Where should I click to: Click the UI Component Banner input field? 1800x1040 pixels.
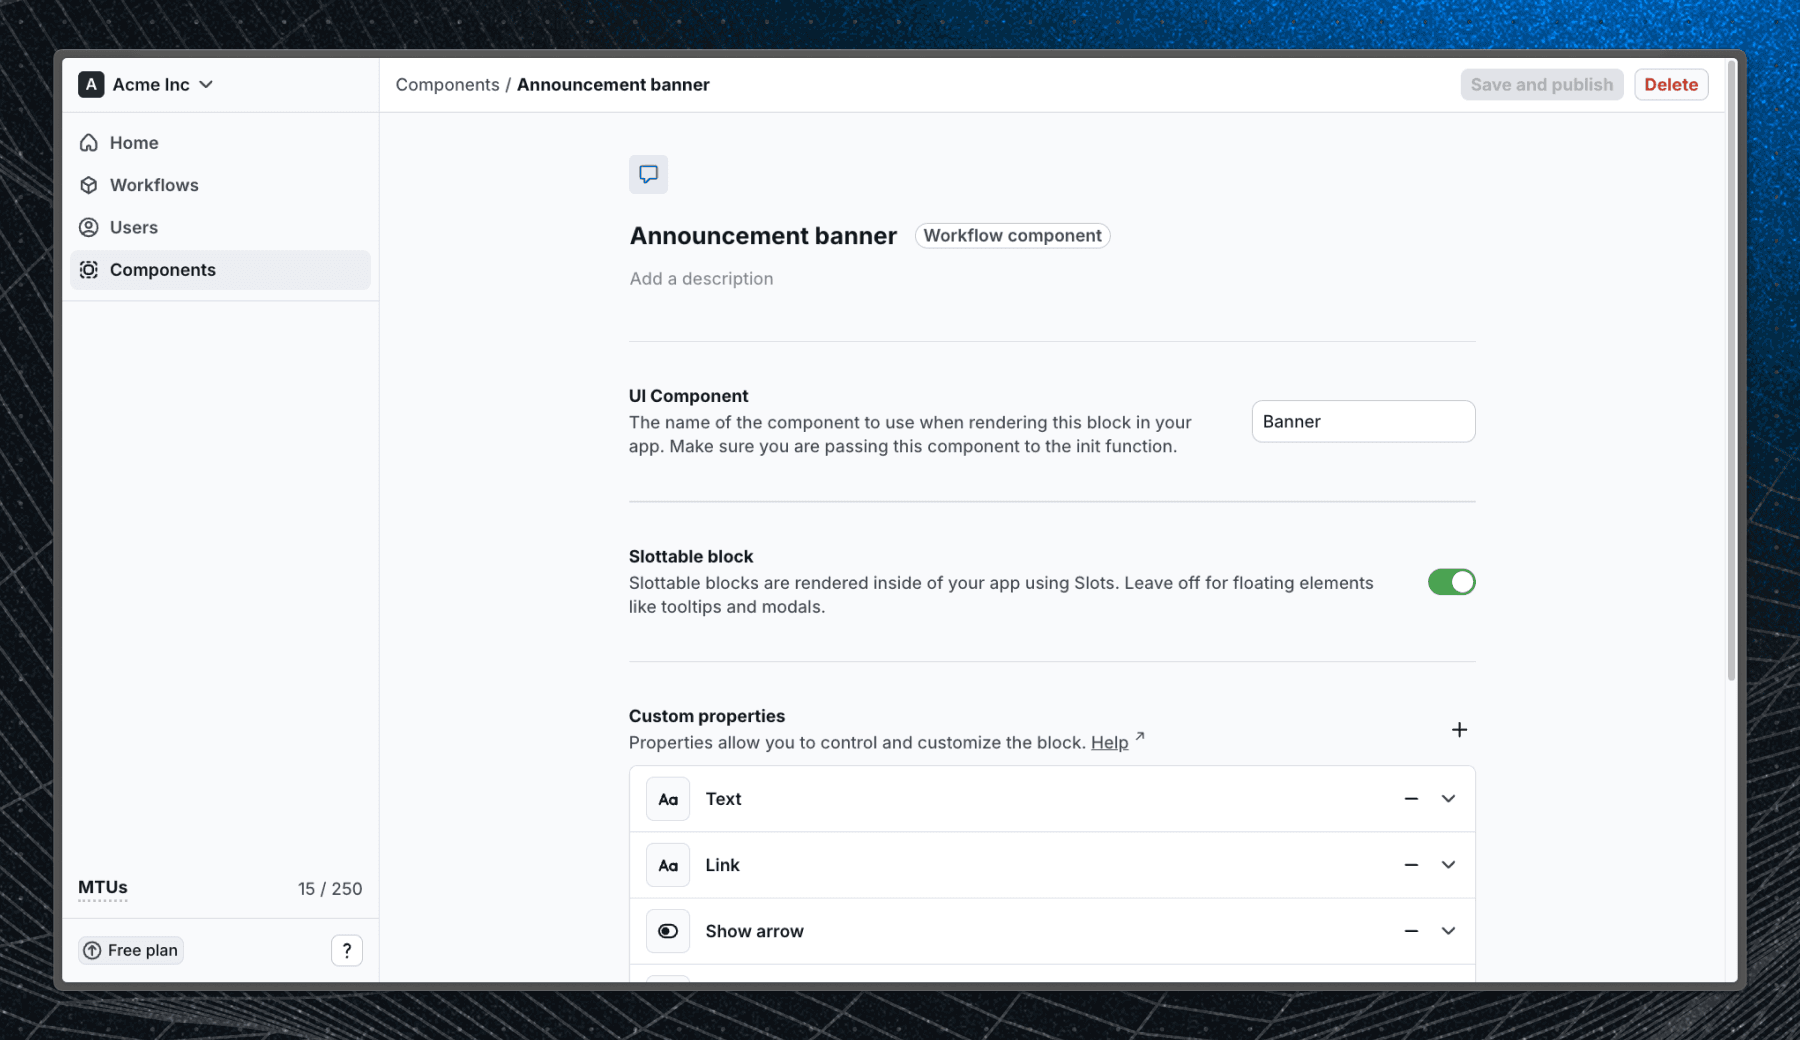(1362, 421)
